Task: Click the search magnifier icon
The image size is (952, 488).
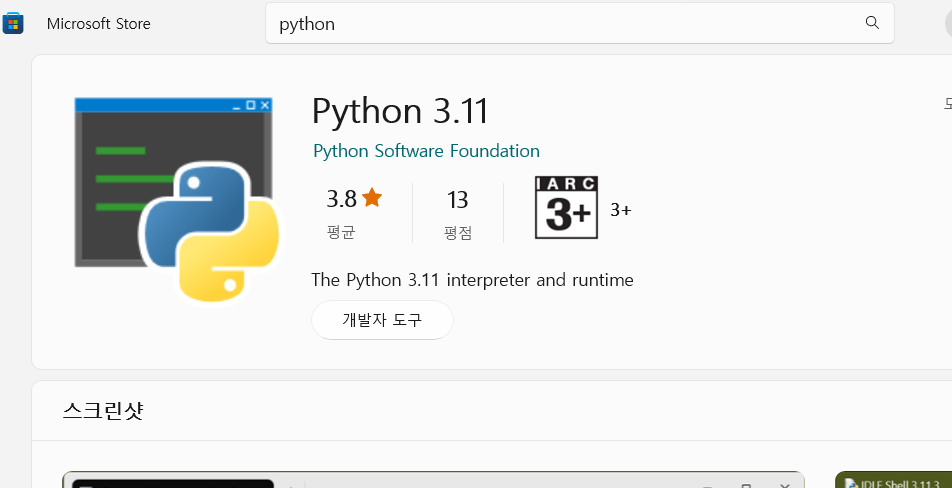Action: [872, 23]
